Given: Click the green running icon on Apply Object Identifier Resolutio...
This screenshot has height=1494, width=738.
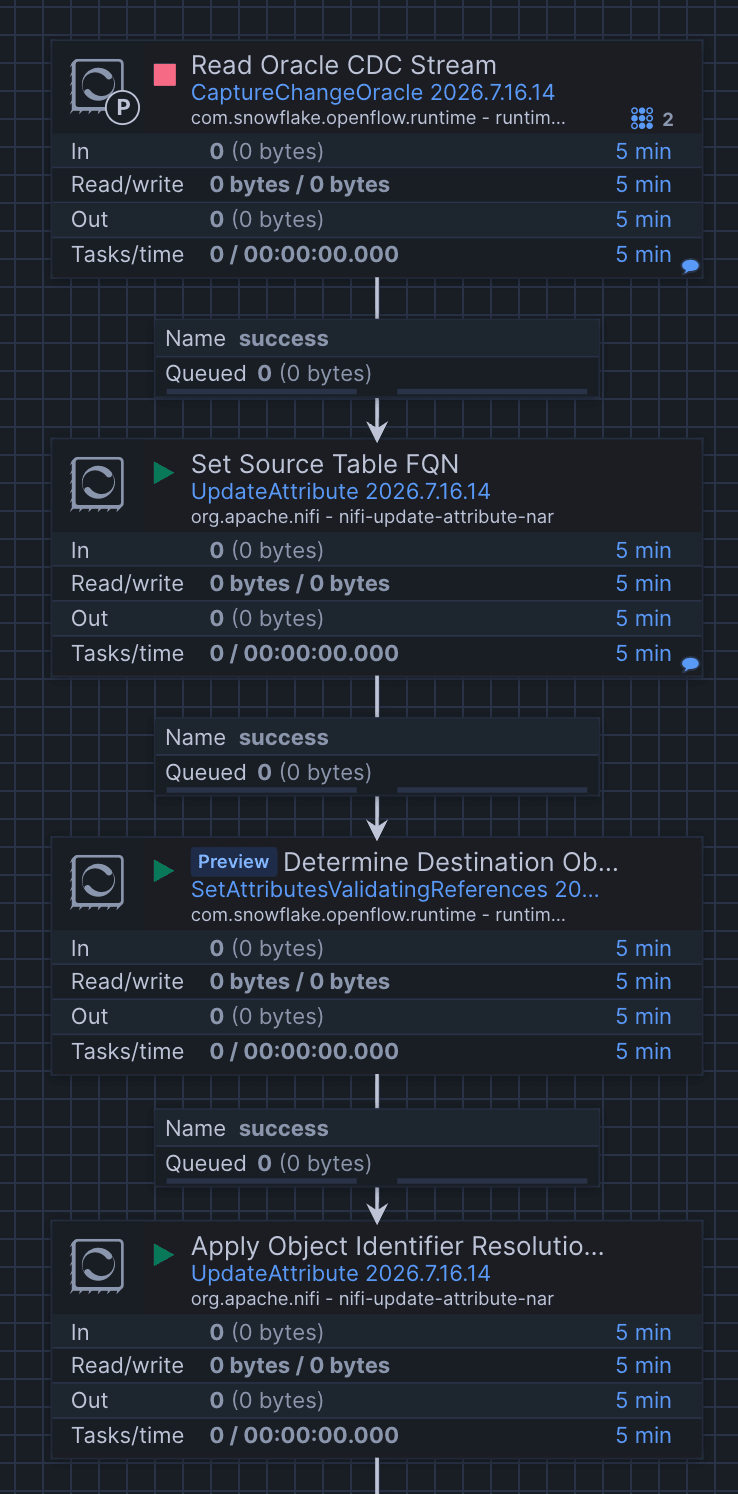Looking at the screenshot, I should tap(164, 1255).
